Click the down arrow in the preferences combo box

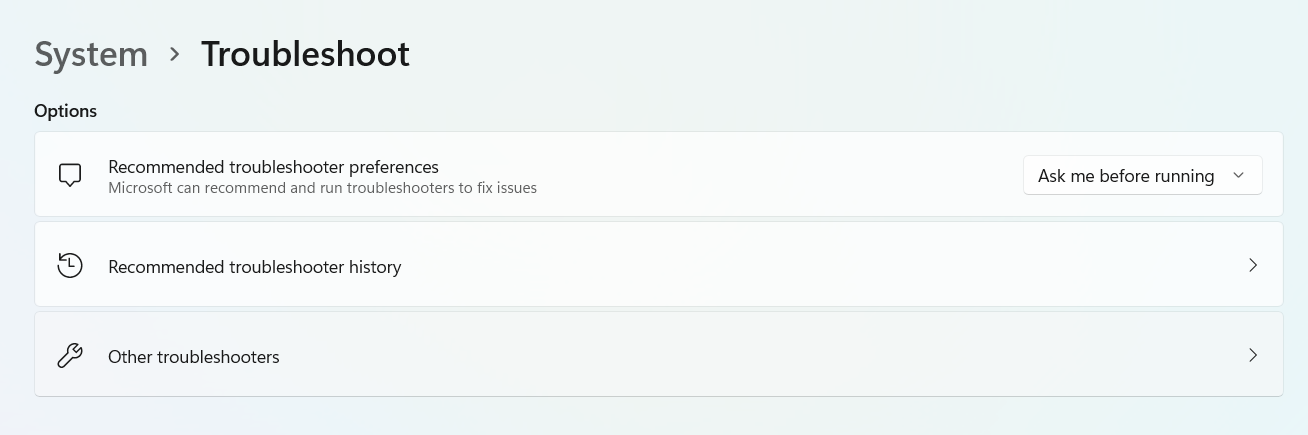1239,176
